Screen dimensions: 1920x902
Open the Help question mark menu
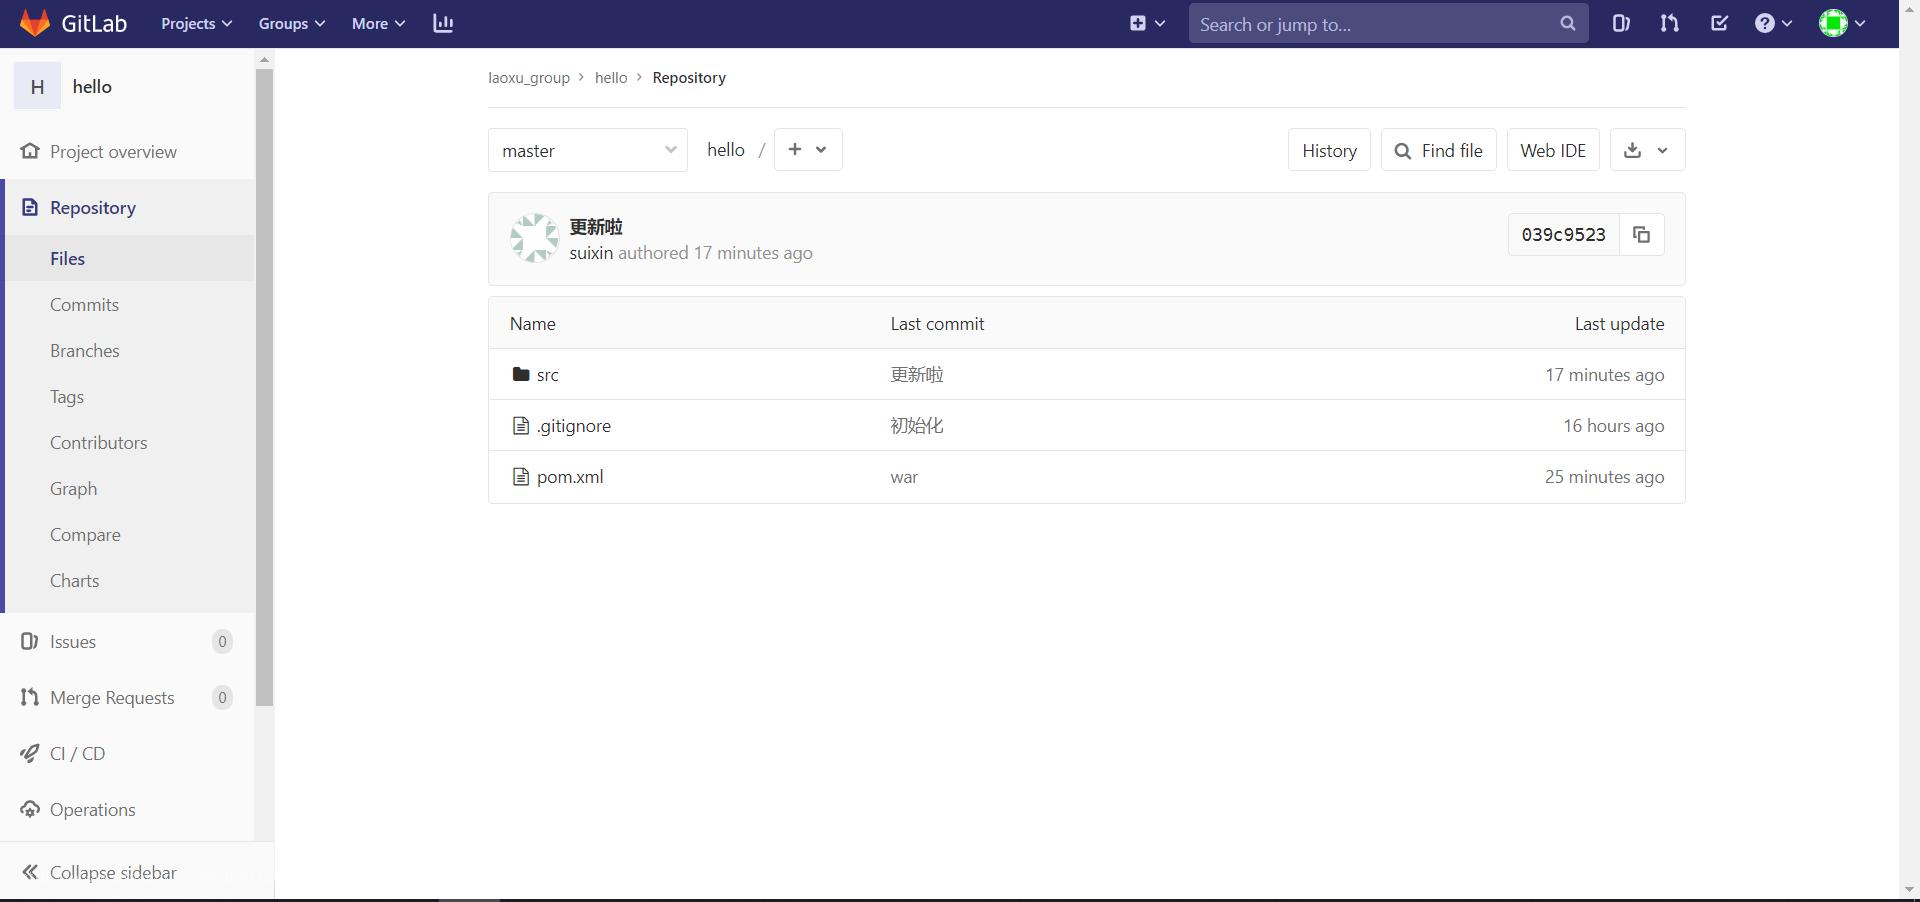pos(1773,23)
